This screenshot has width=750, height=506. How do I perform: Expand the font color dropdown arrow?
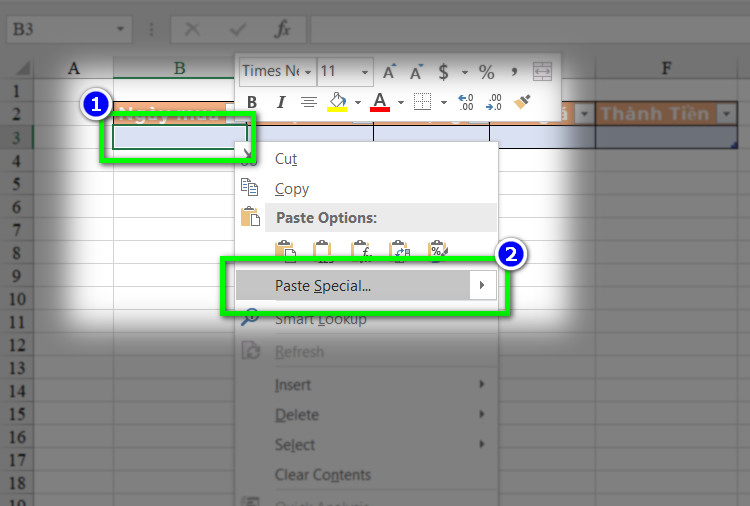(x=401, y=102)
